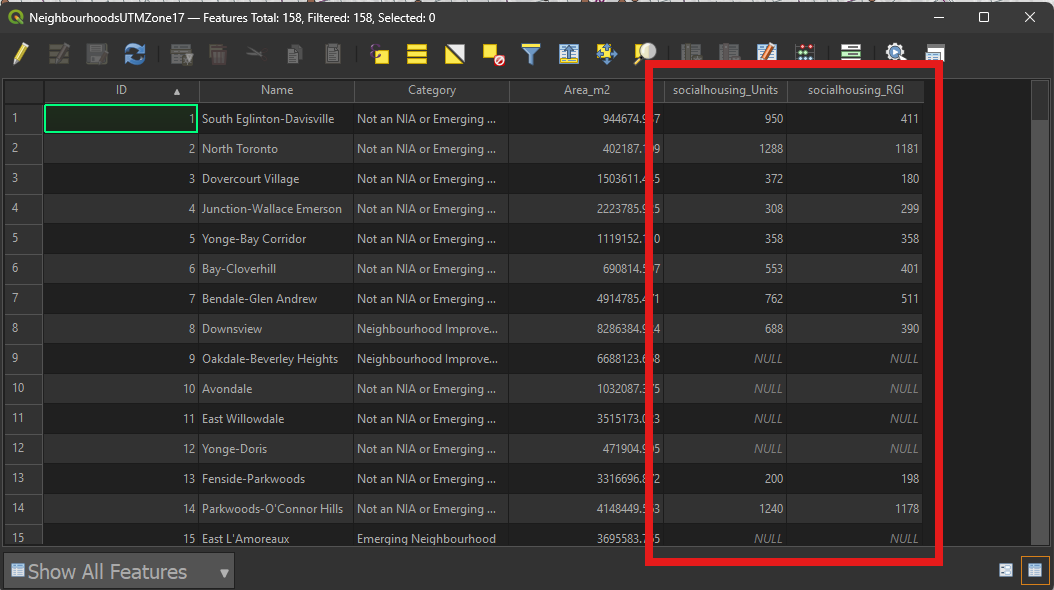Open conditional formatting options
Viewport: 1054px width, 590px height.
point(850,53)
